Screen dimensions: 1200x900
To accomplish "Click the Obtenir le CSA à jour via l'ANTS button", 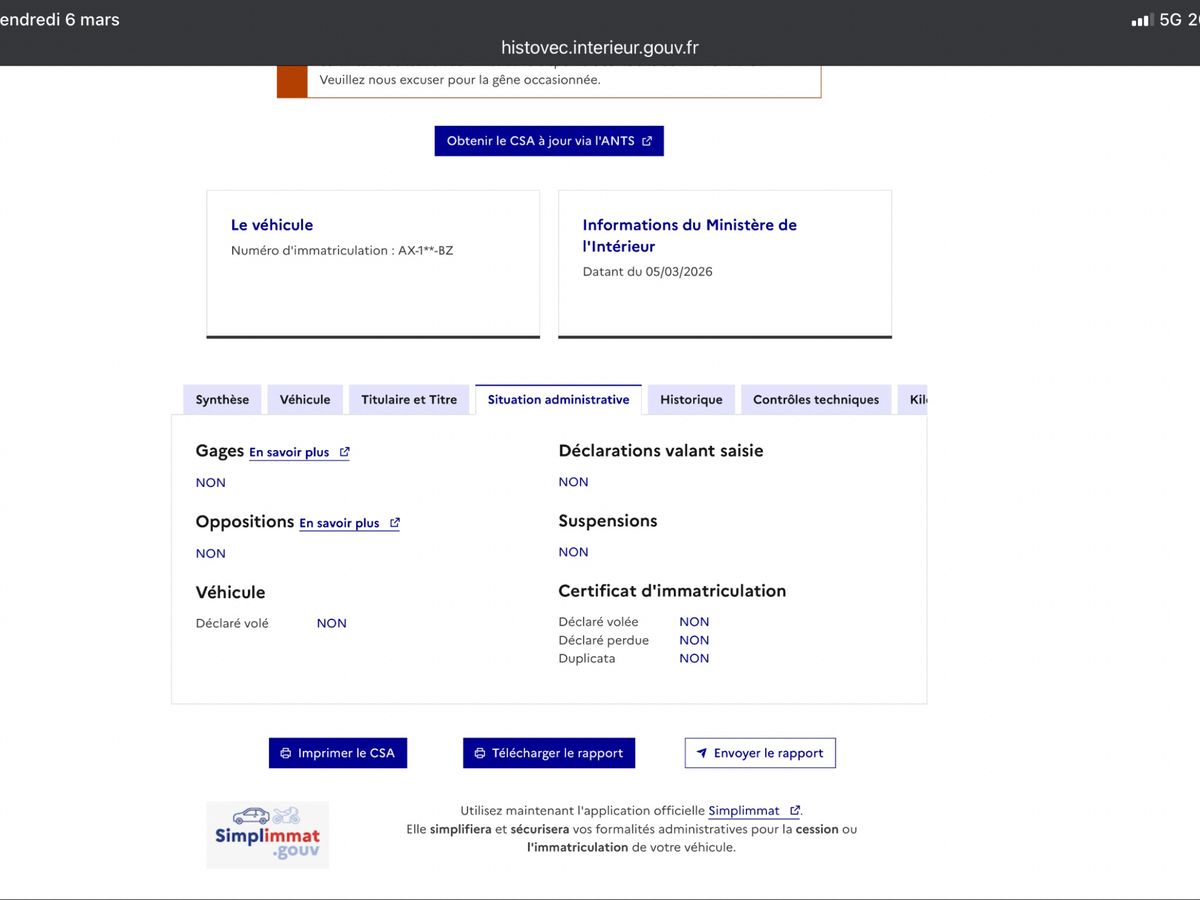I will coord(549,141).
